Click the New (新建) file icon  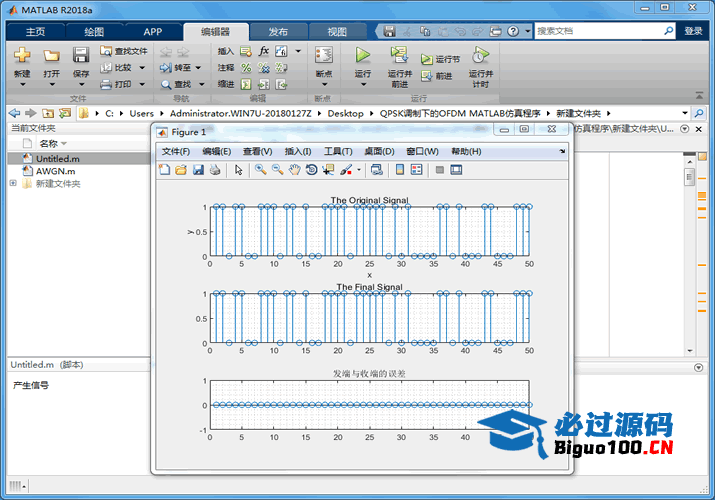click(x=22, y=56)
